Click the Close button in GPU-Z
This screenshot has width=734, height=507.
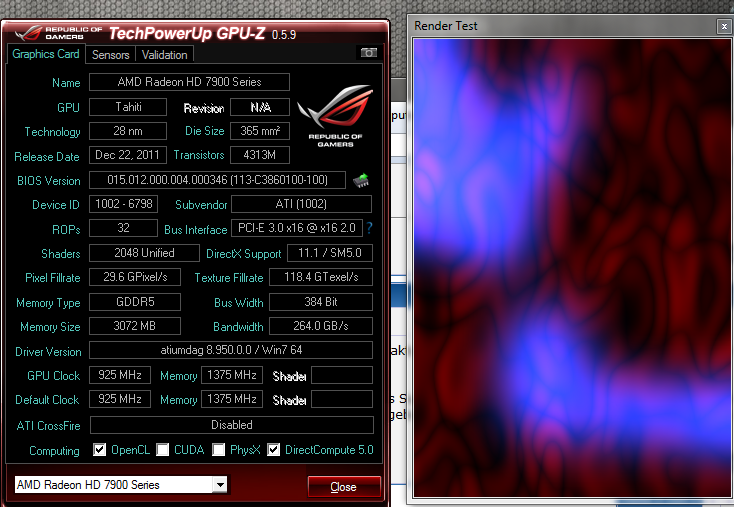point(344,487)
